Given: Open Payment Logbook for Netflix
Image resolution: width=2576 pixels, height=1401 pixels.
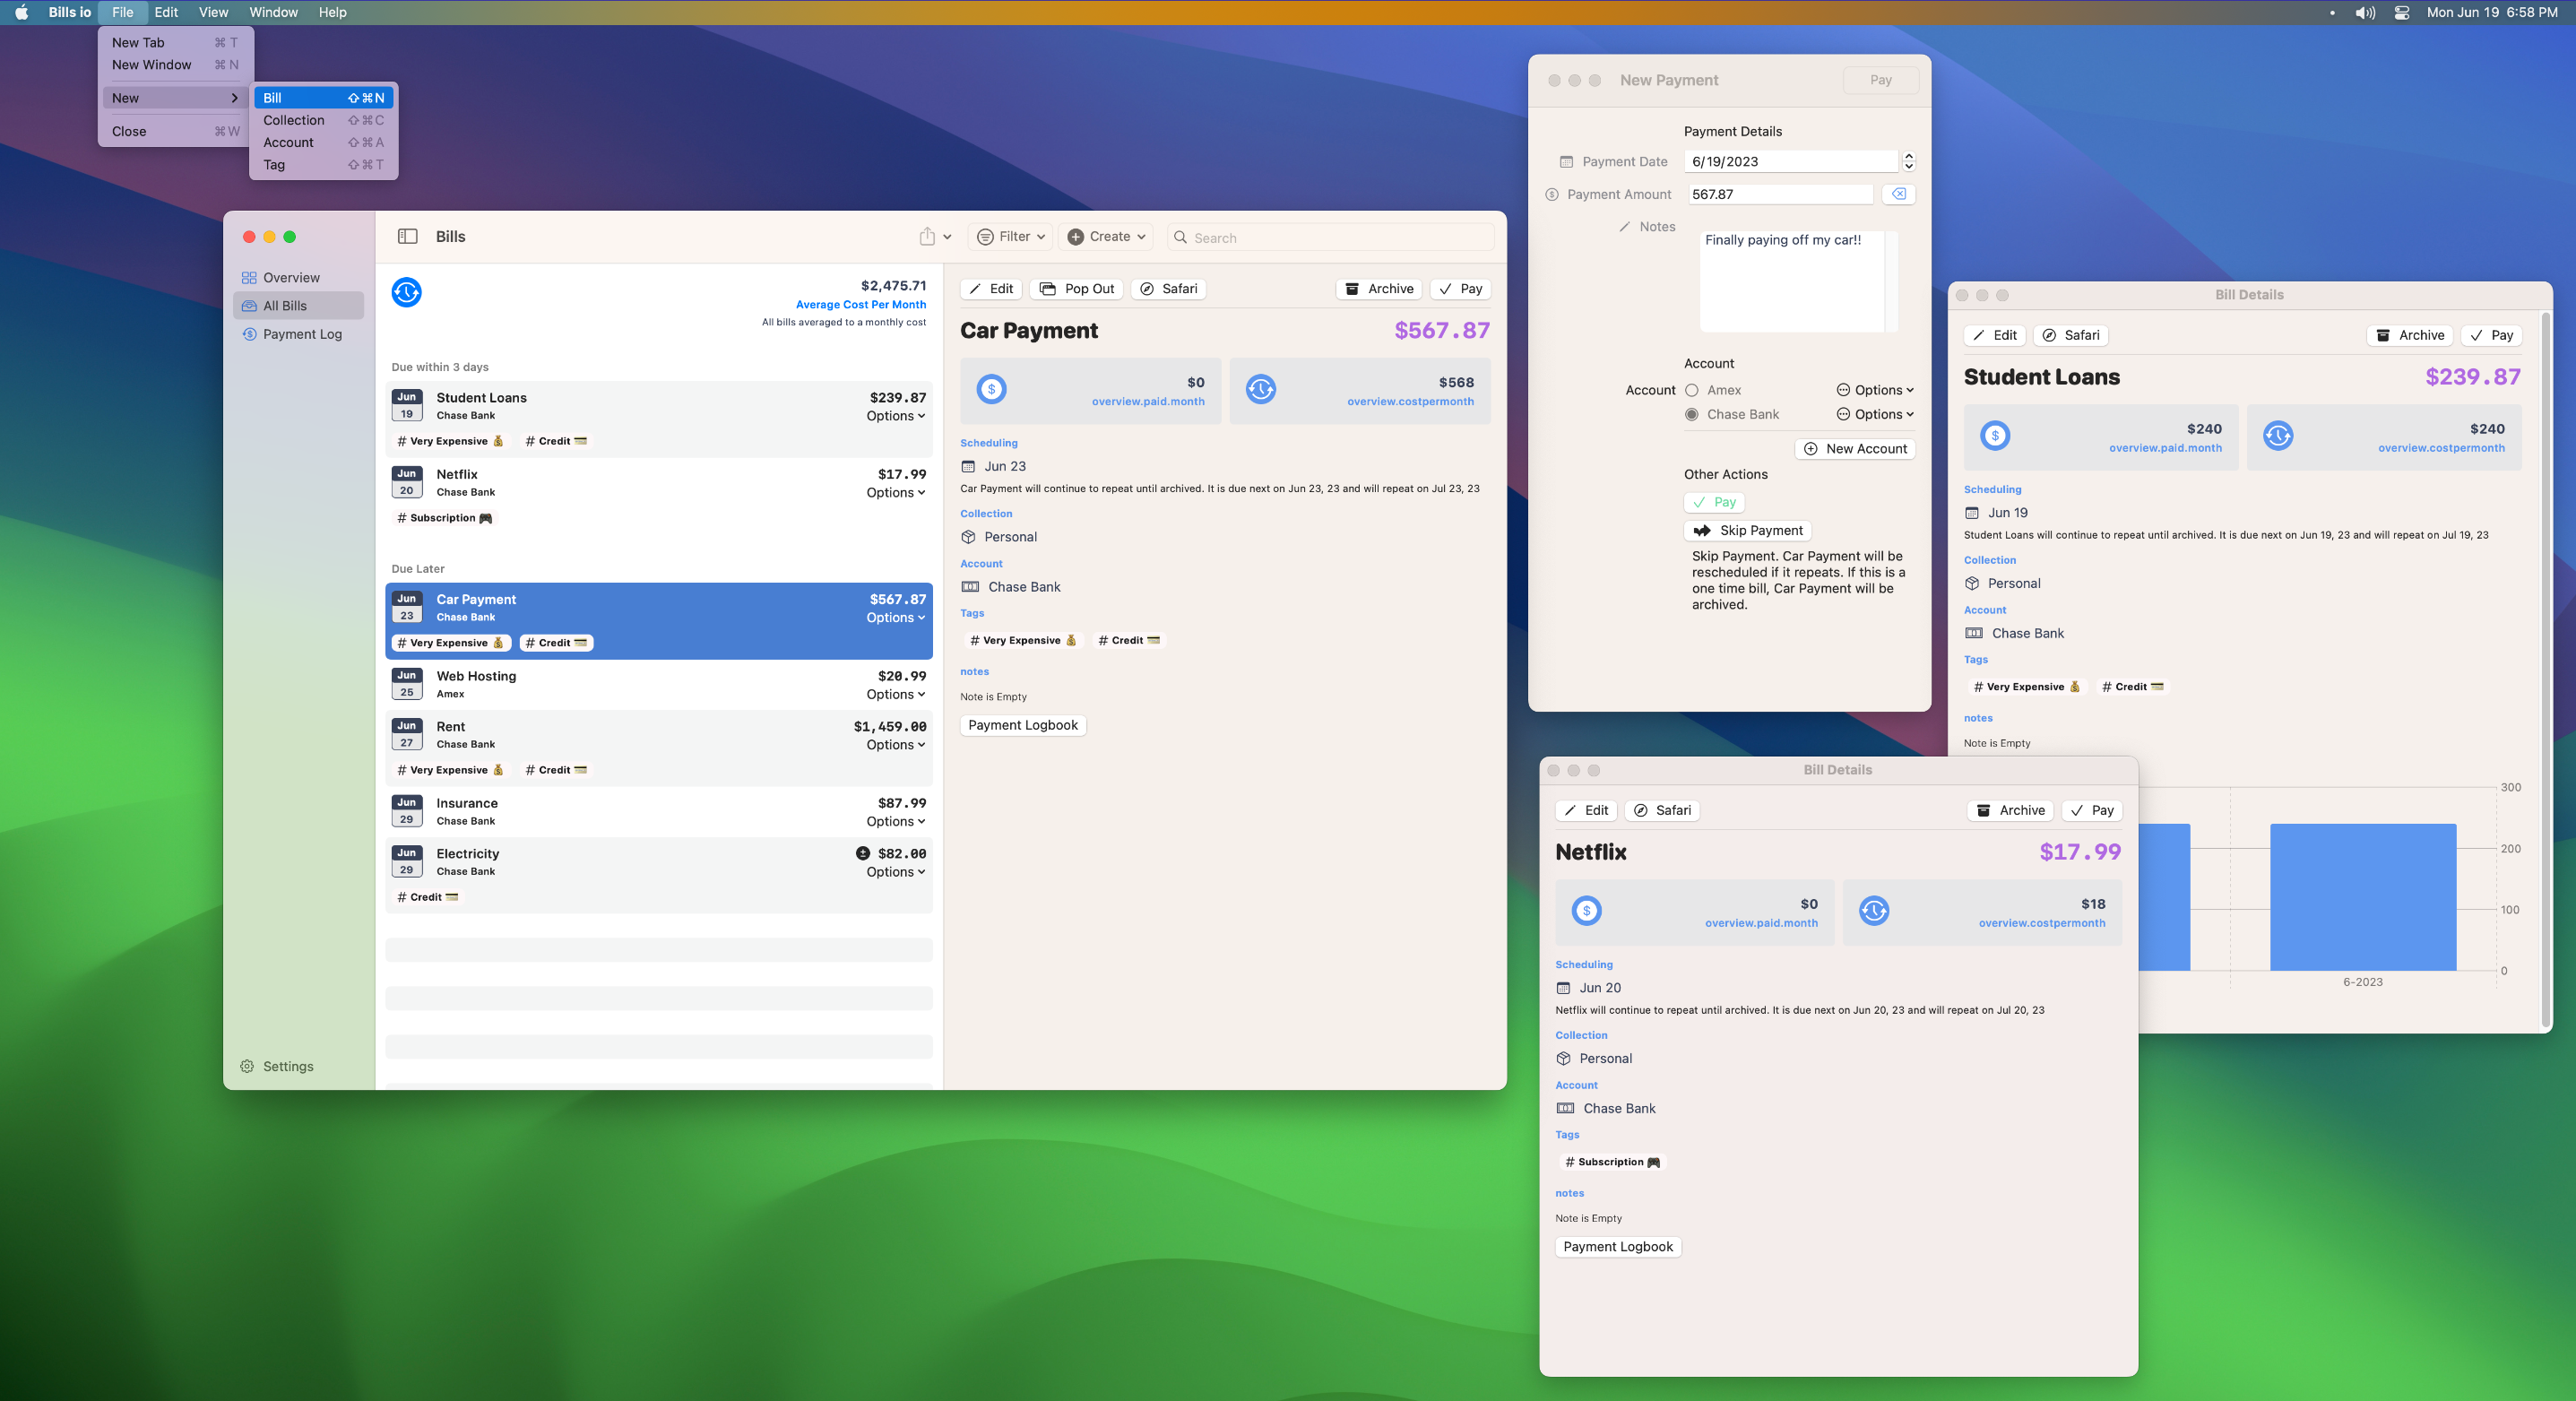Looking at the screenshot, I should [x=1617, y=1246].
